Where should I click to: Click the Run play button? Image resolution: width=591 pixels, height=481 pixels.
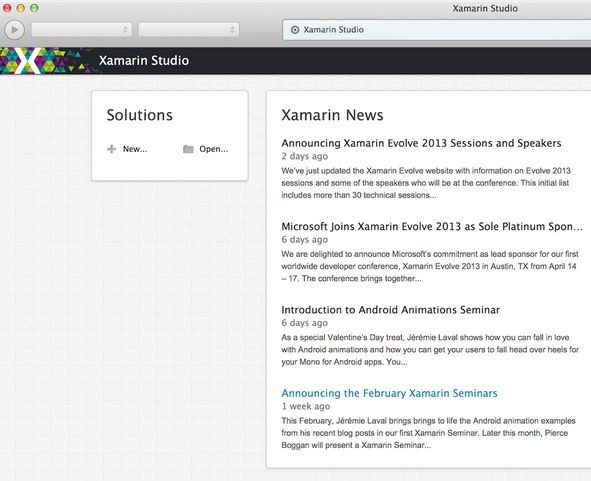coord(14,30)
